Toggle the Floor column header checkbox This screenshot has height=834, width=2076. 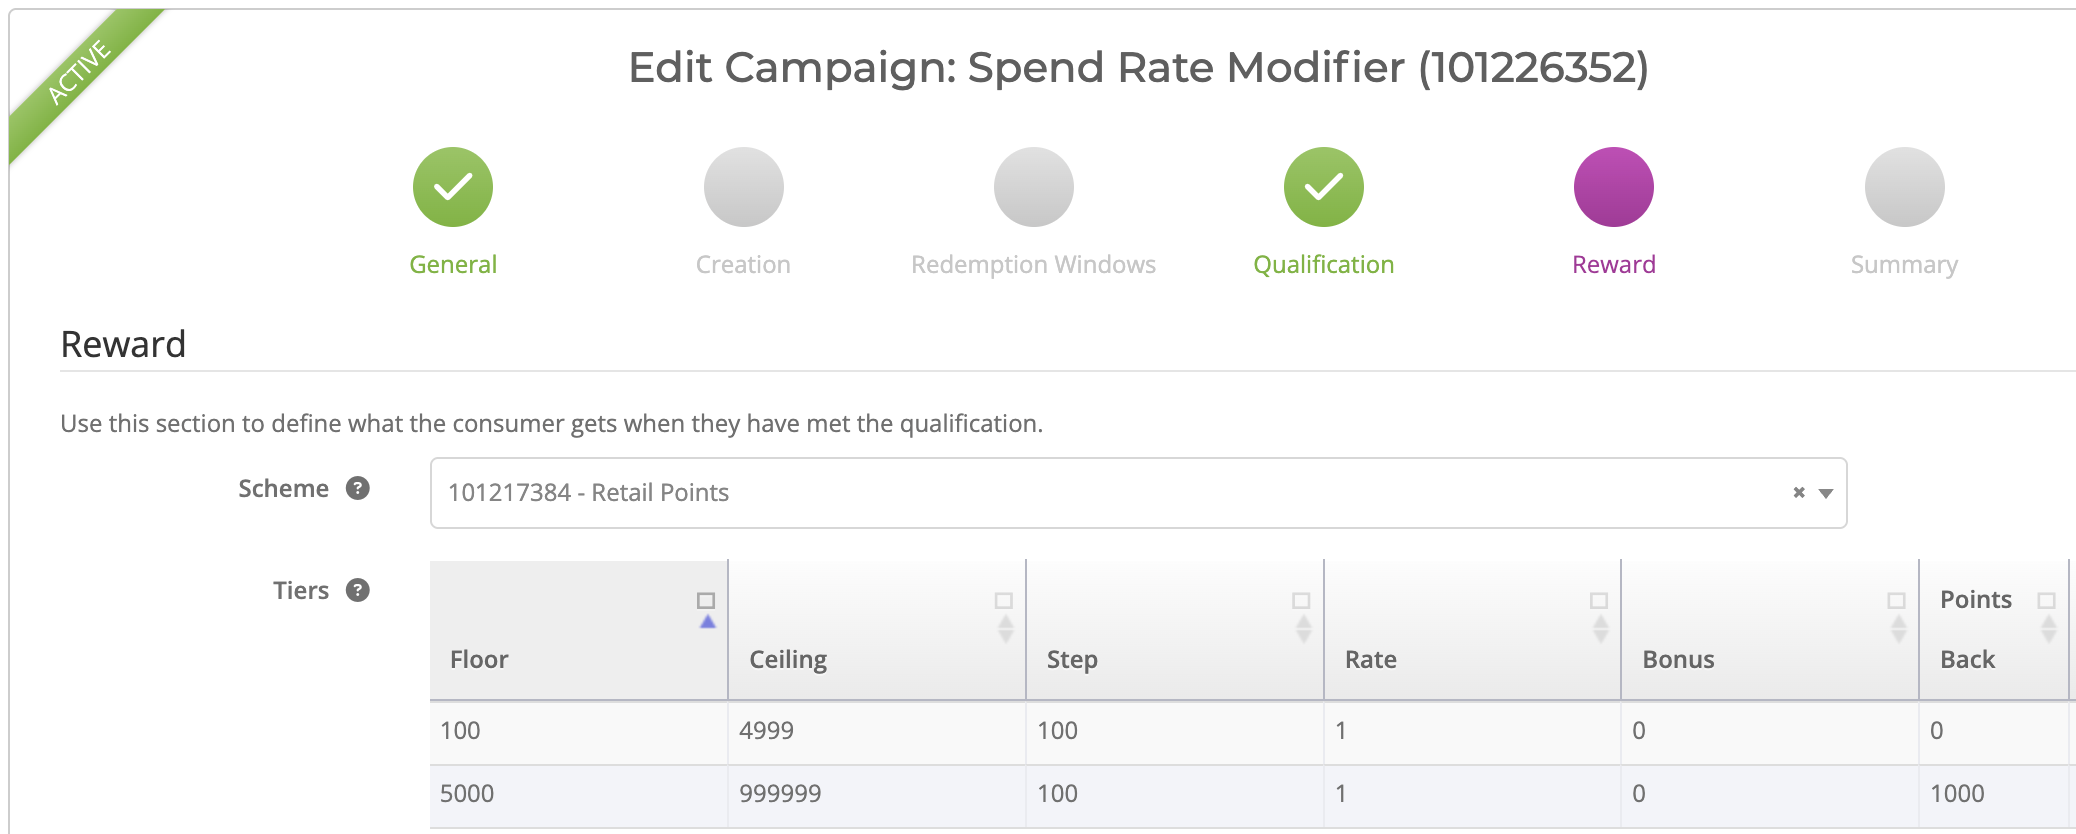706,600
